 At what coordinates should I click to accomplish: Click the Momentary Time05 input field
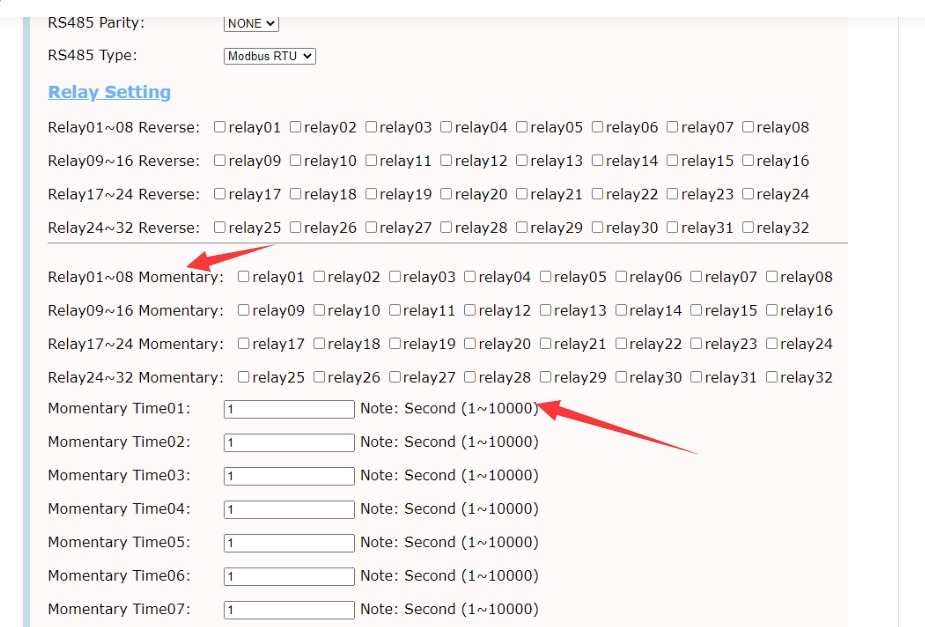coord(289,543)
